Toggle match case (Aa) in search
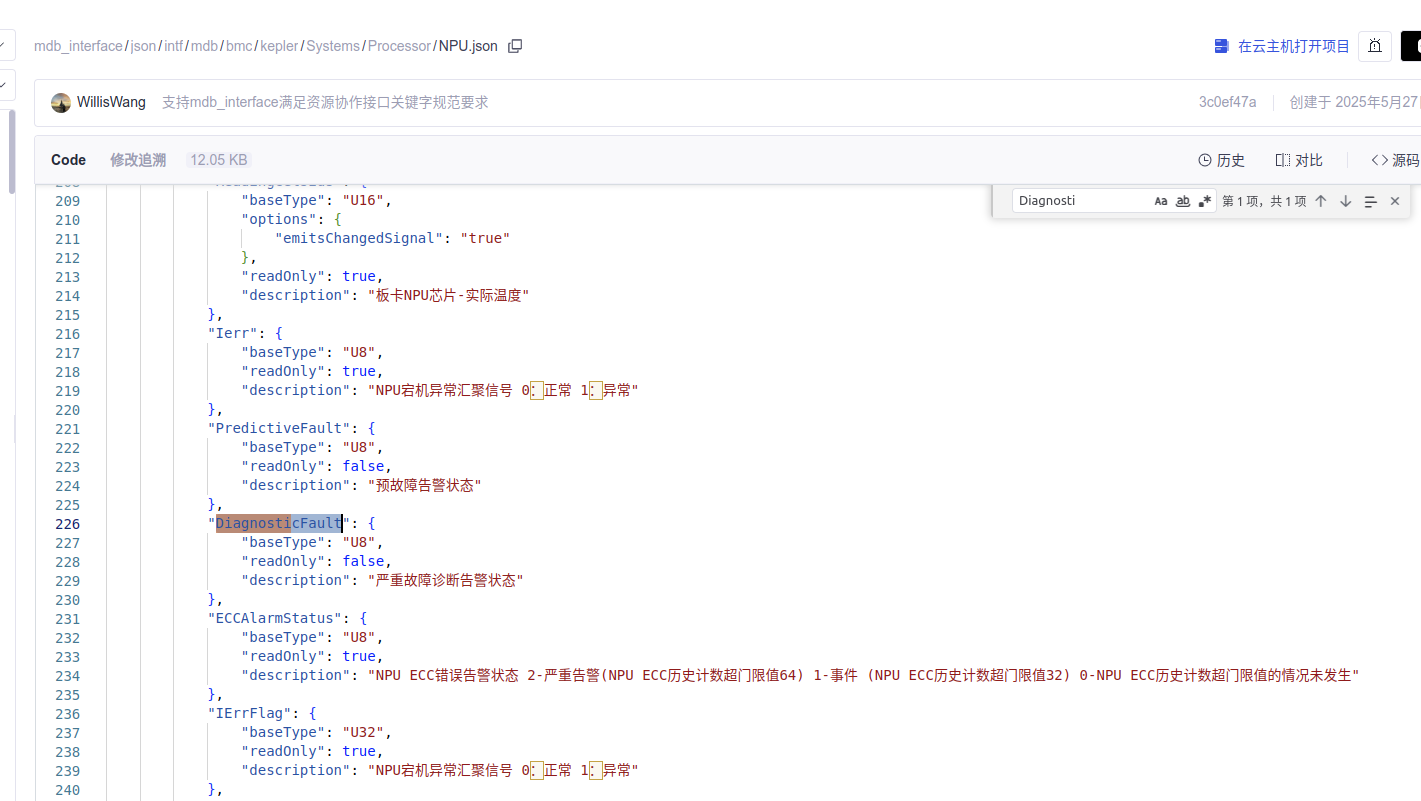 [1161, 201]
